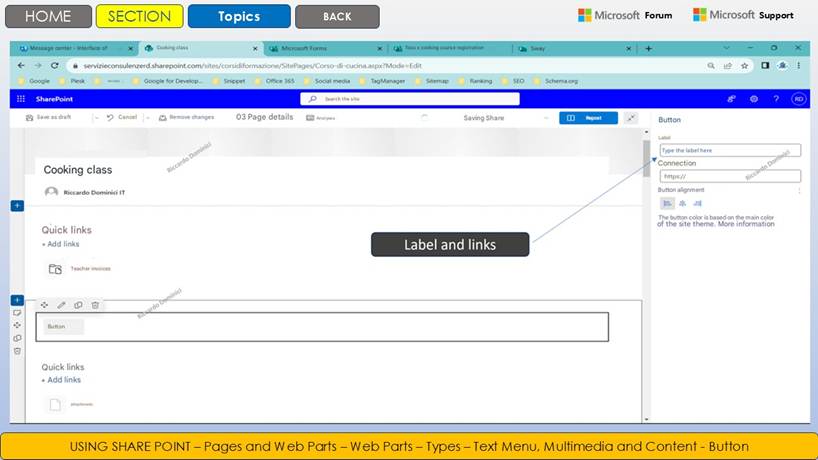Click the Button placeholder in the web part
818x460 pixels.
click(63, 326)
